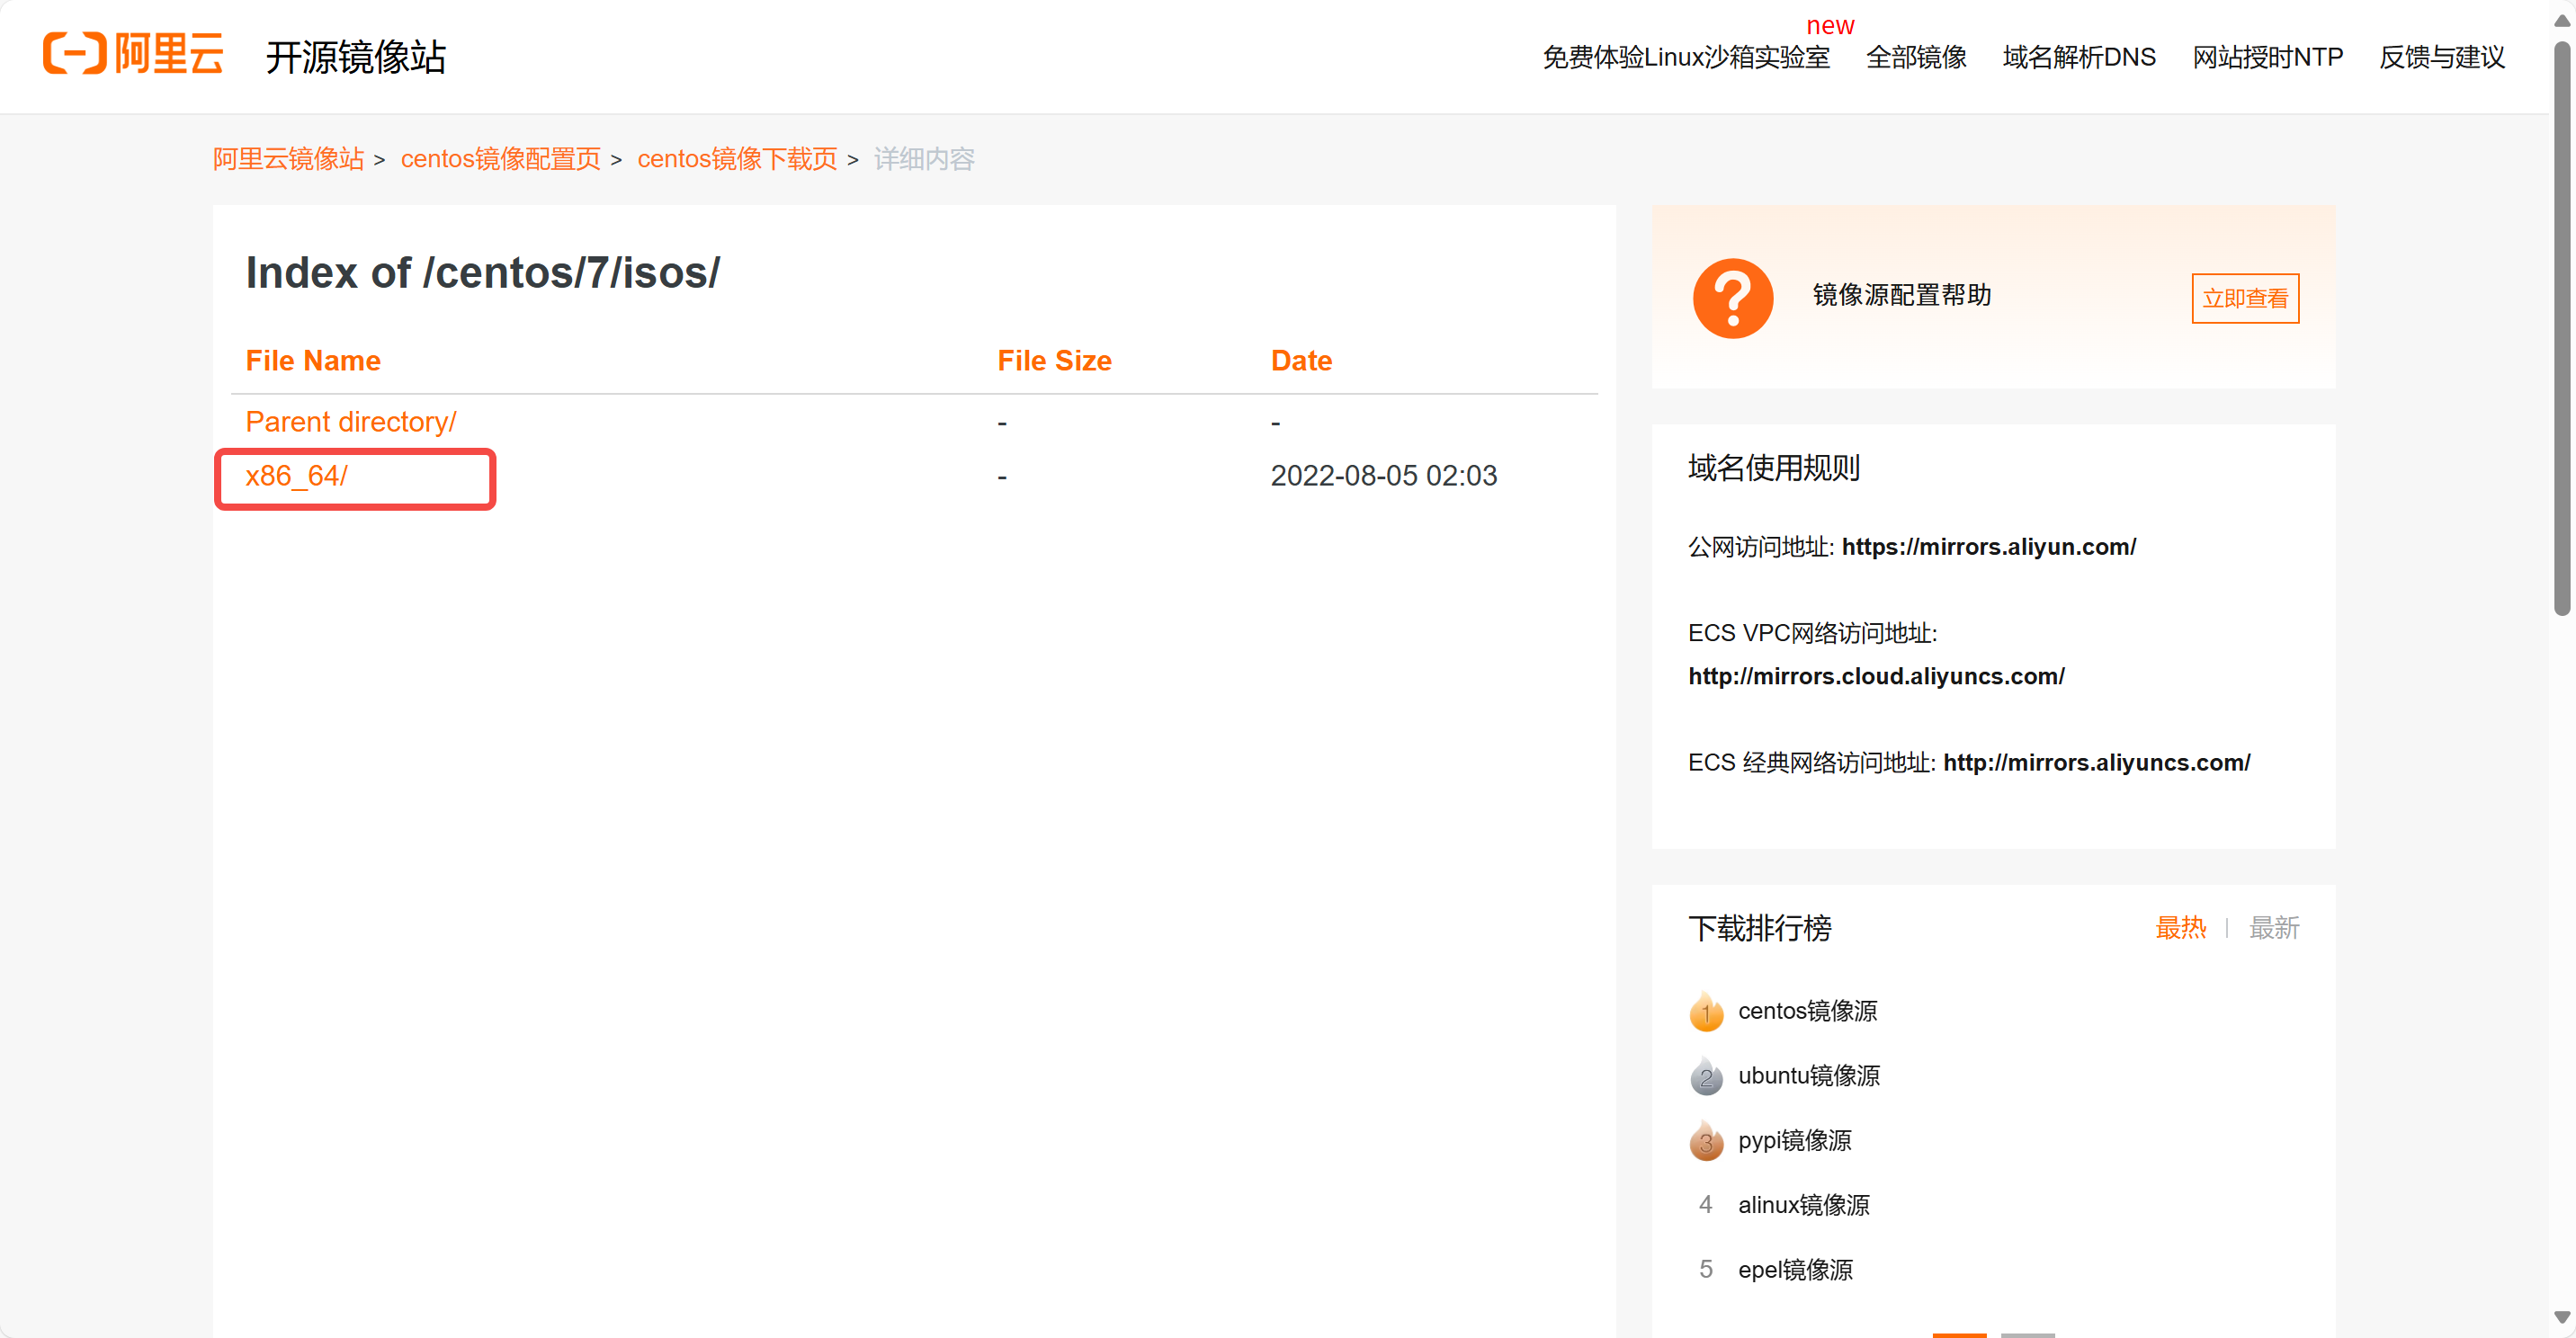Viewport: 2576px width, 1338px height.
Task: Open the Parent directory/ link
Action: click(x=351, y=422)
